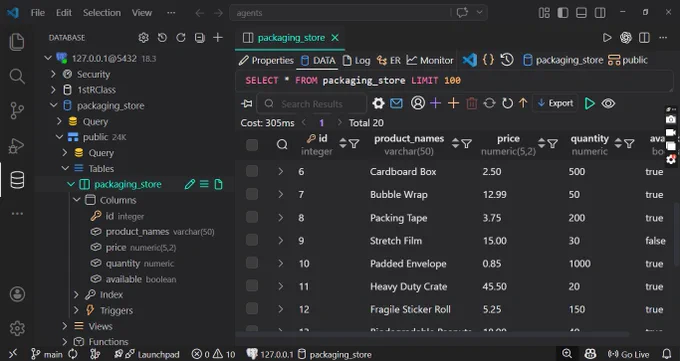
Task: Click the orange plus insert row icon
Action: point(453,103)
